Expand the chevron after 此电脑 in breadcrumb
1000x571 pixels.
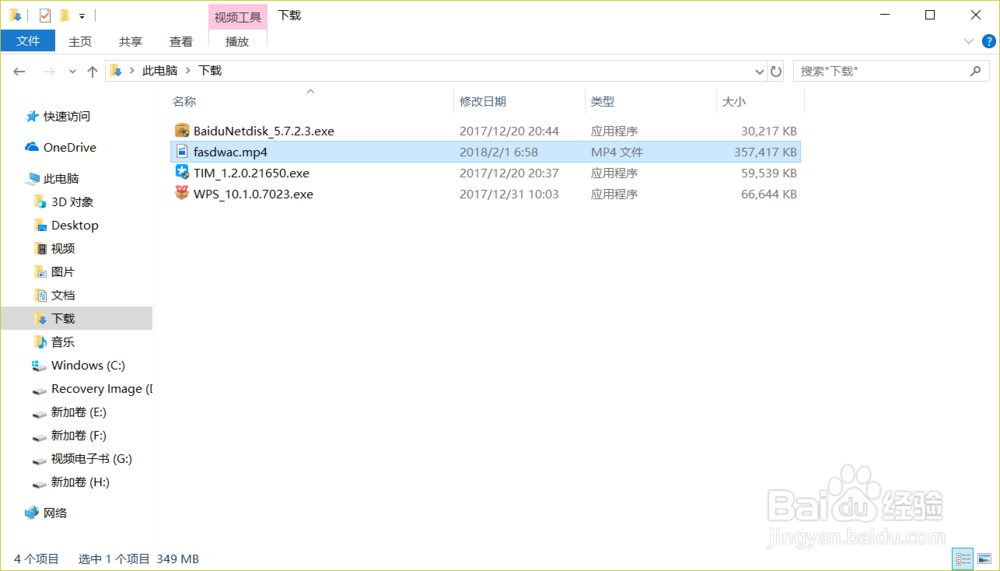pyautogui.click(x=188, y=71)
